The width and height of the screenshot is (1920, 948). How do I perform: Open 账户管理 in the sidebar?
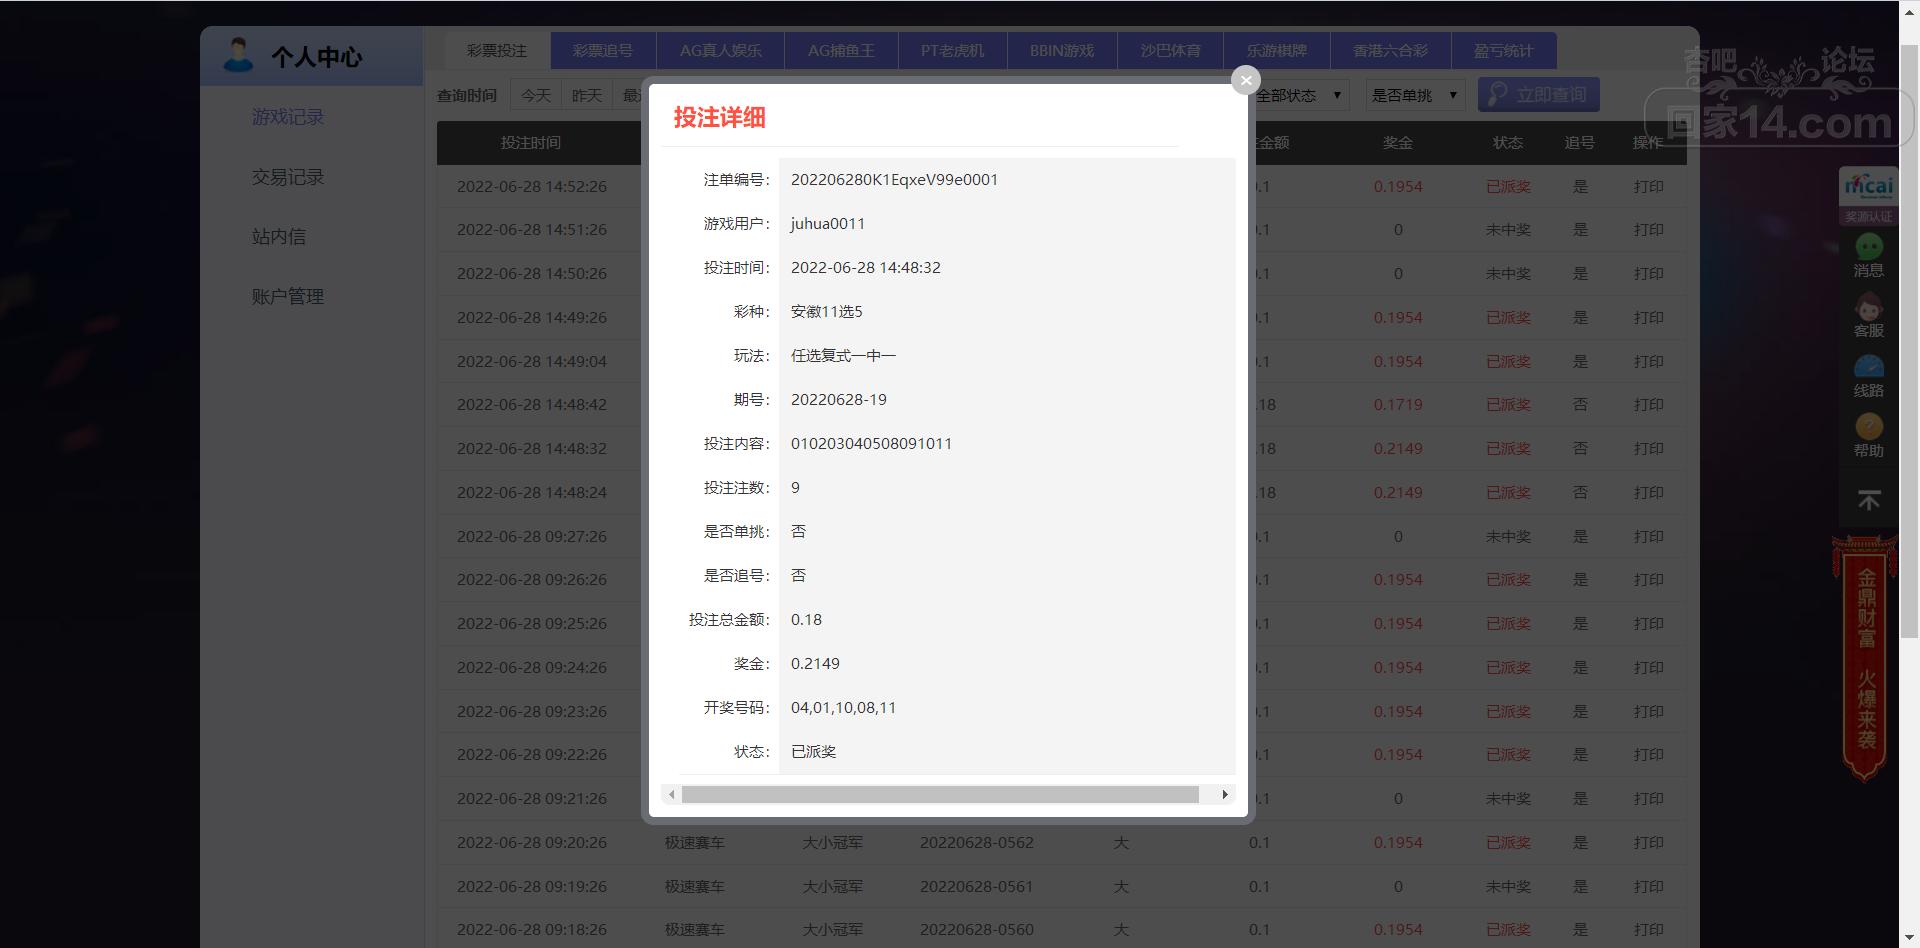(288, 297)
